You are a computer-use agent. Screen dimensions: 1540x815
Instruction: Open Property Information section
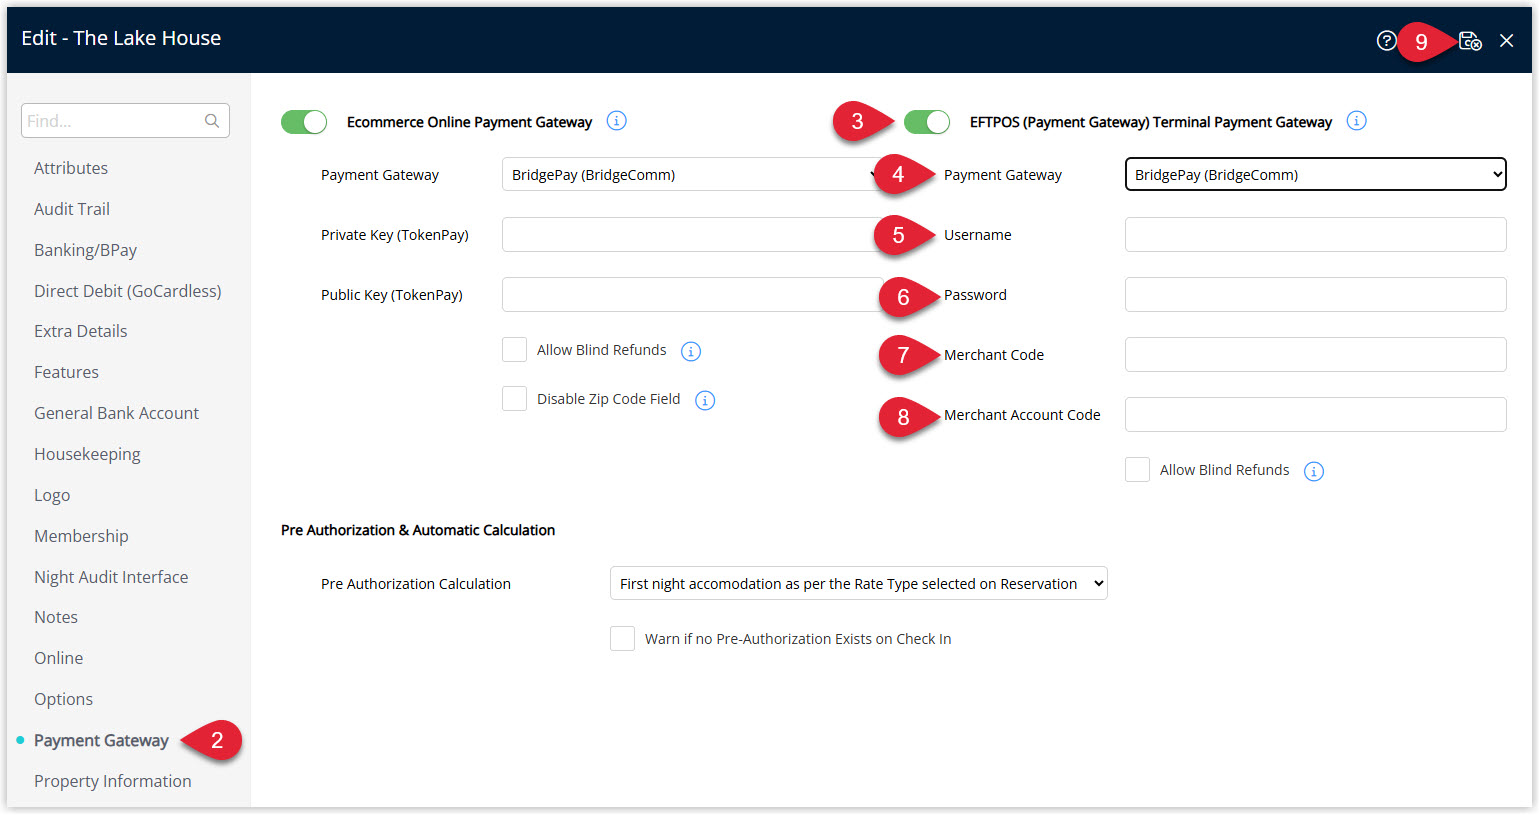tap(113, 781)
